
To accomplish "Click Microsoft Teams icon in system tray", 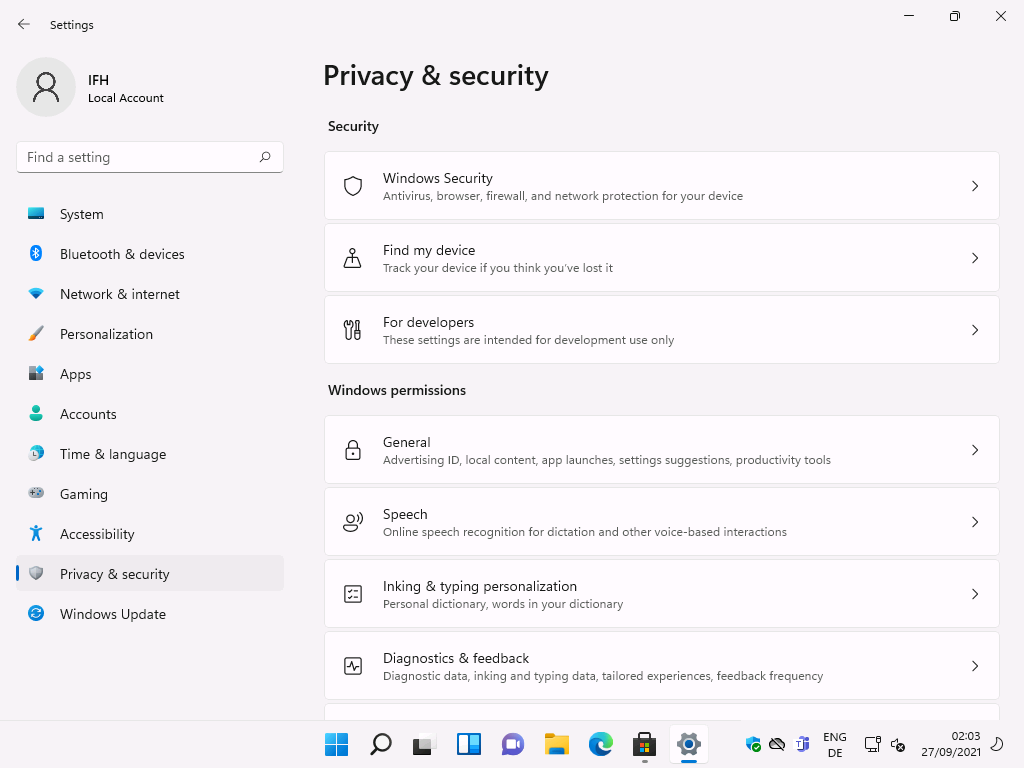I will tap(802, 744).
